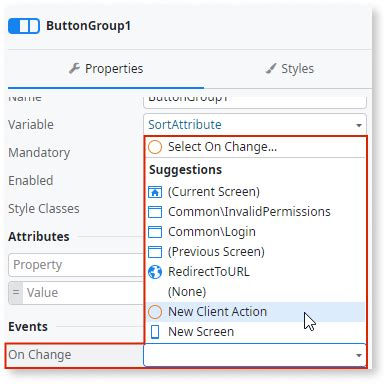The image size is (387, 384).
Task: Click the Attributes section header
Action: (x=39, y=237)
